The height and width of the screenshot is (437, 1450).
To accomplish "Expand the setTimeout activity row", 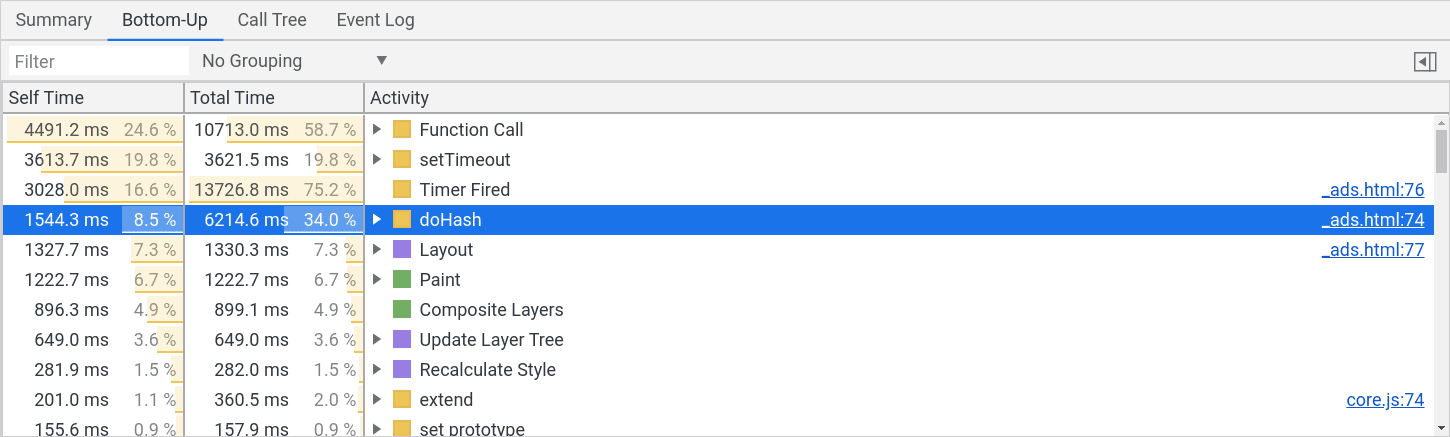I will [377, 160].
